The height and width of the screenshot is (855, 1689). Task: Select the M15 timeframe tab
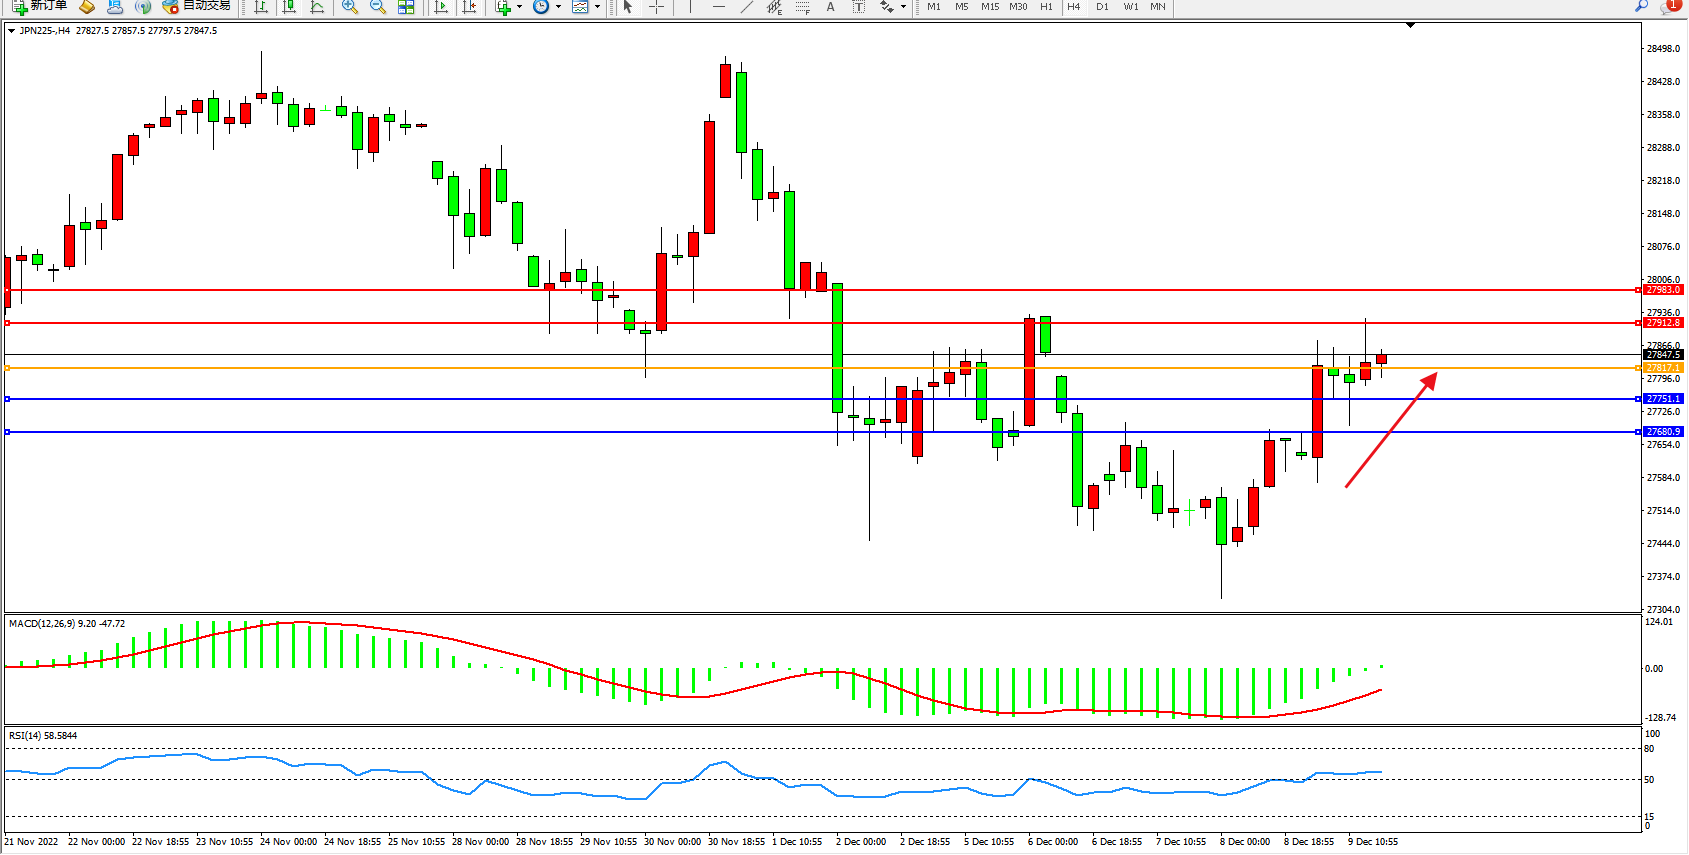(990, 7)
